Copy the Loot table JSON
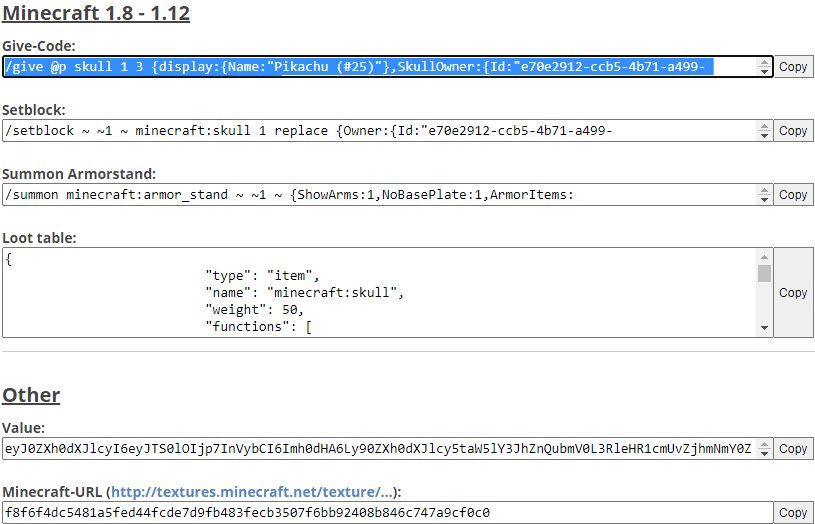This screenshot has height=524, width=815. [x=793, y=292]
